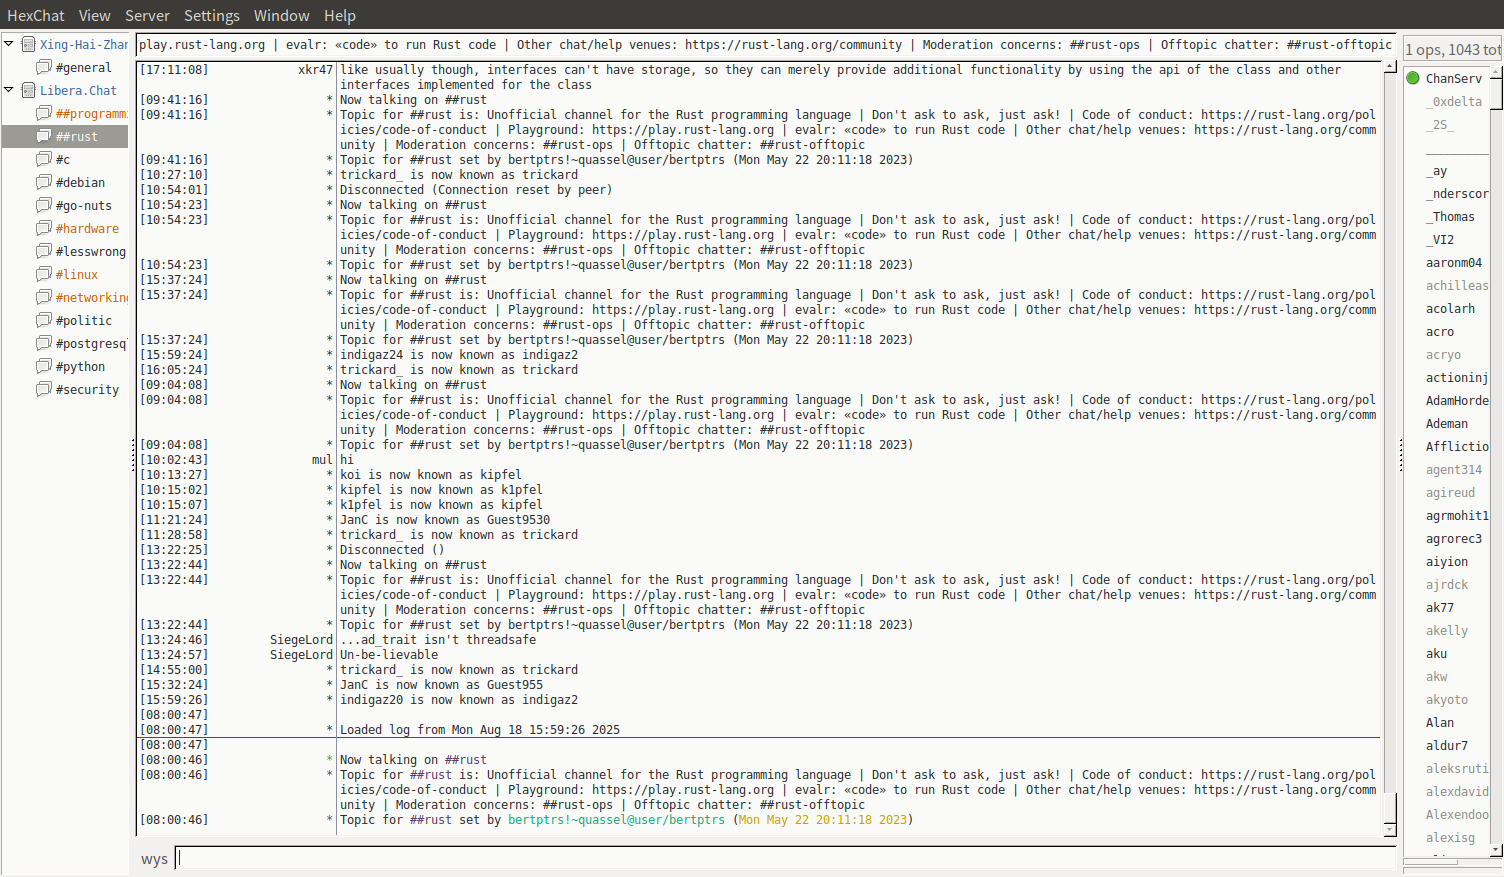Click the #python channel icon

tap(44, 366)
